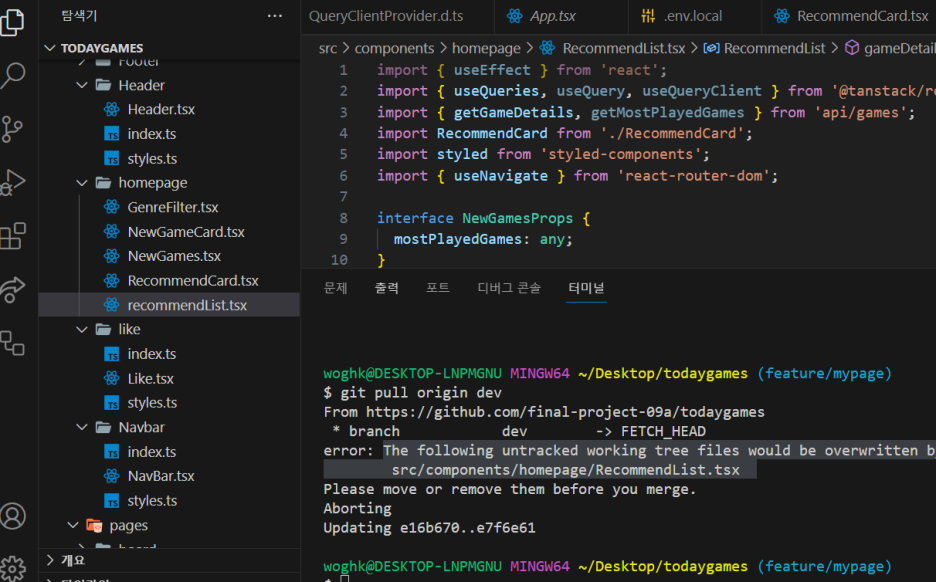The height and width of the screenshot is (582, 936).
Task: Click React icon next to Header.tsx
Action: tap(112, 109)
